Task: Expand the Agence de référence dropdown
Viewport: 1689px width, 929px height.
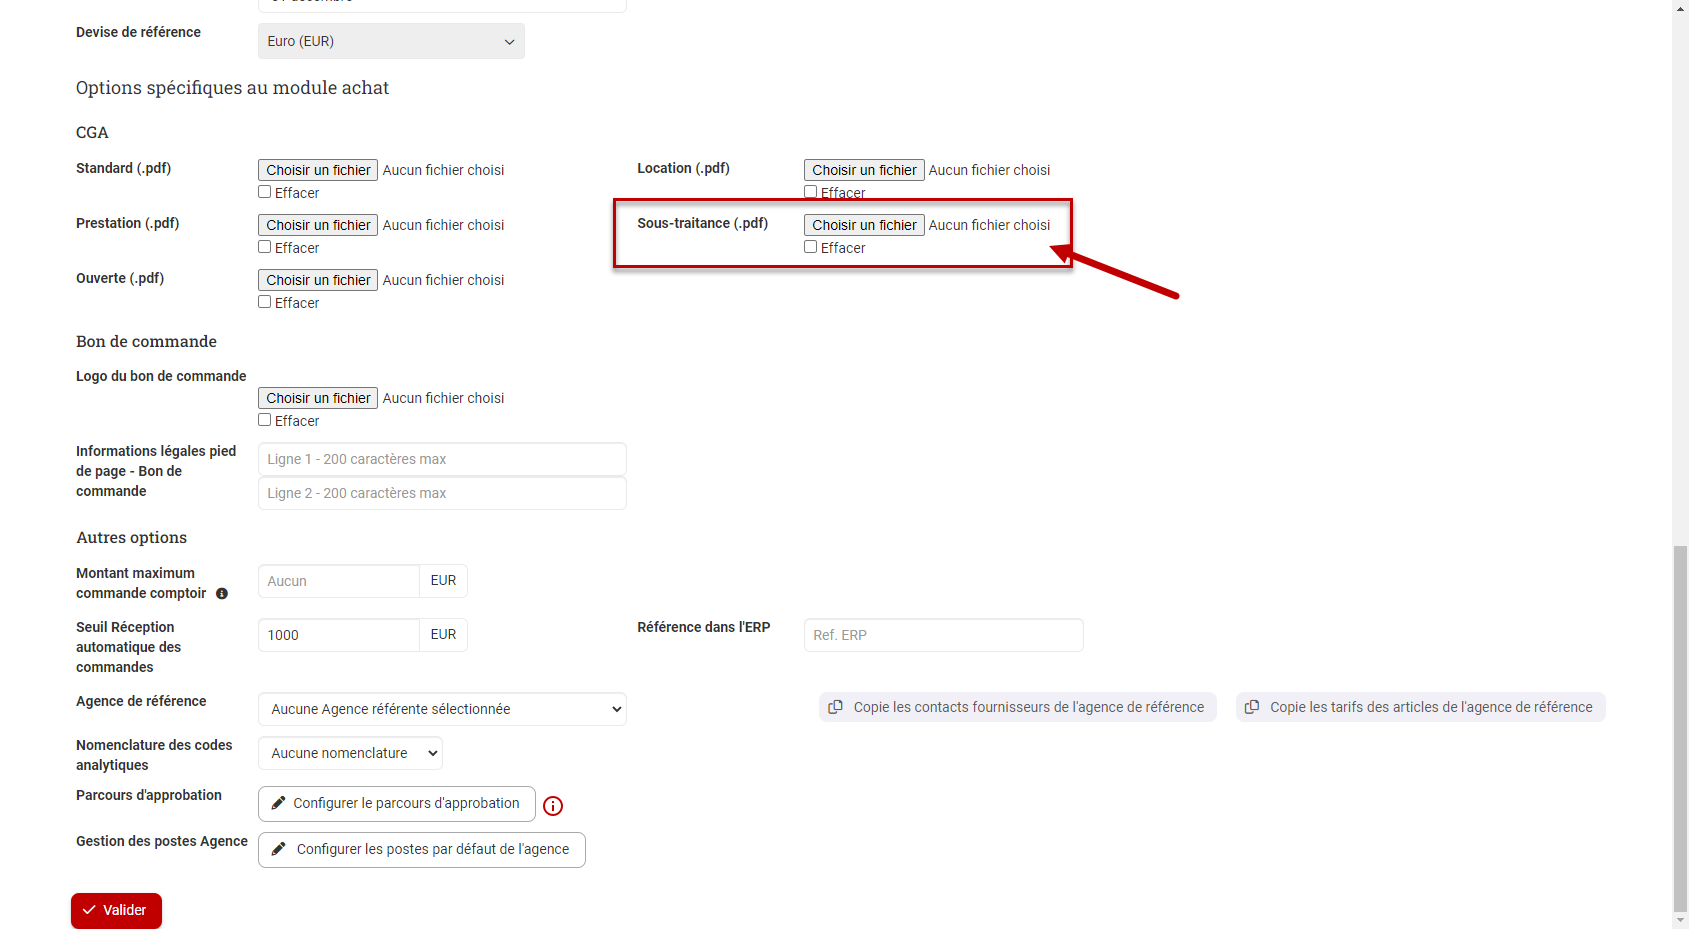Action: (x=442, y=709)
